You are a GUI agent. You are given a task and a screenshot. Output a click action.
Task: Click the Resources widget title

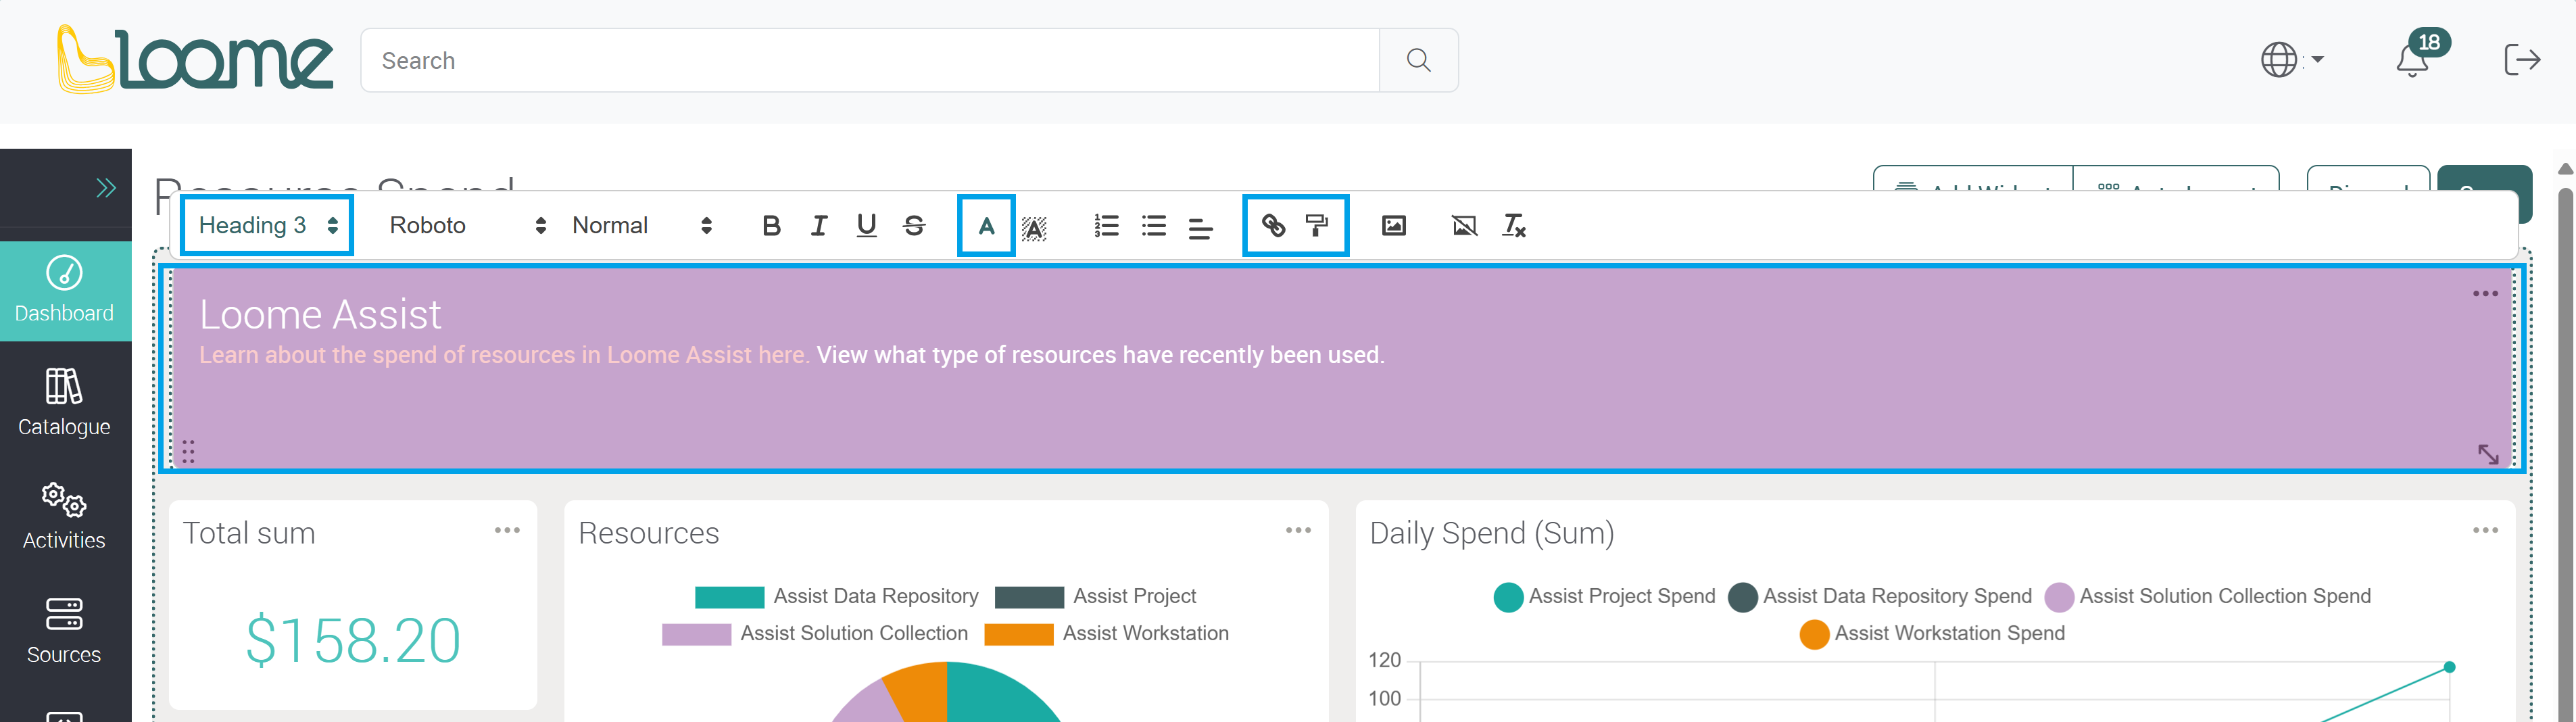[649, 533]
